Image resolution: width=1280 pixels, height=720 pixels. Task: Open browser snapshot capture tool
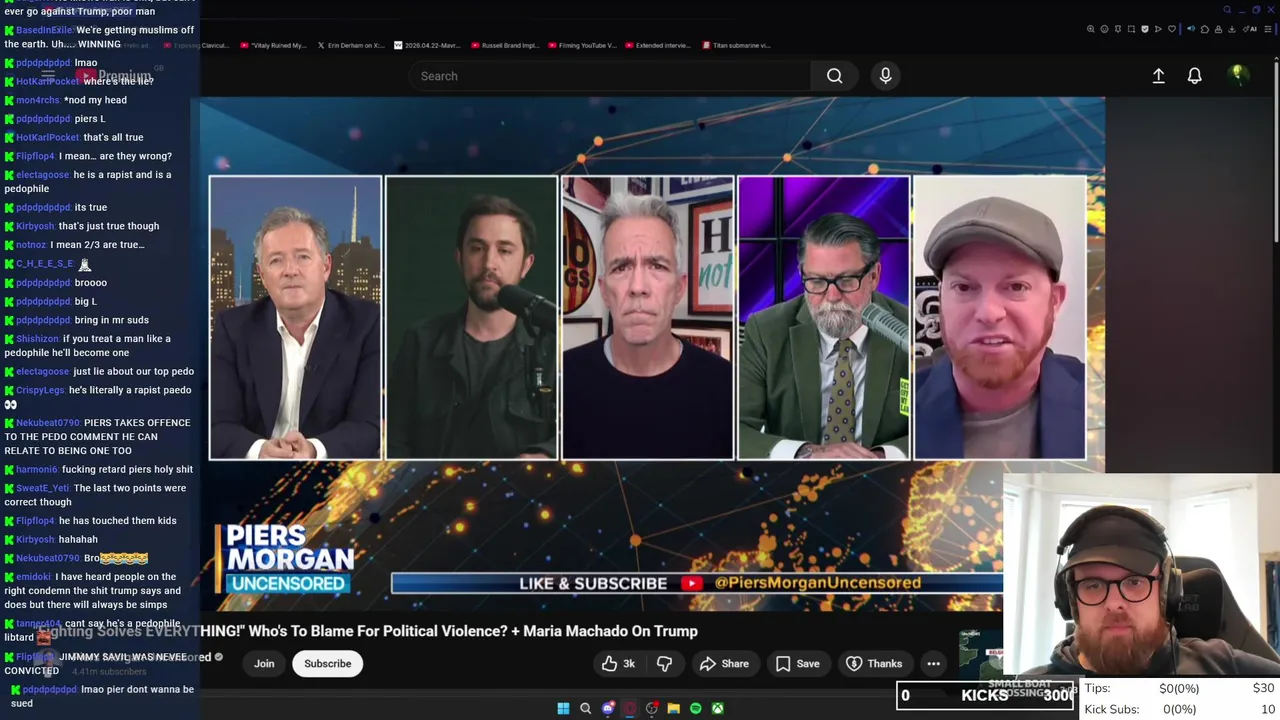tap(1131, 29)
